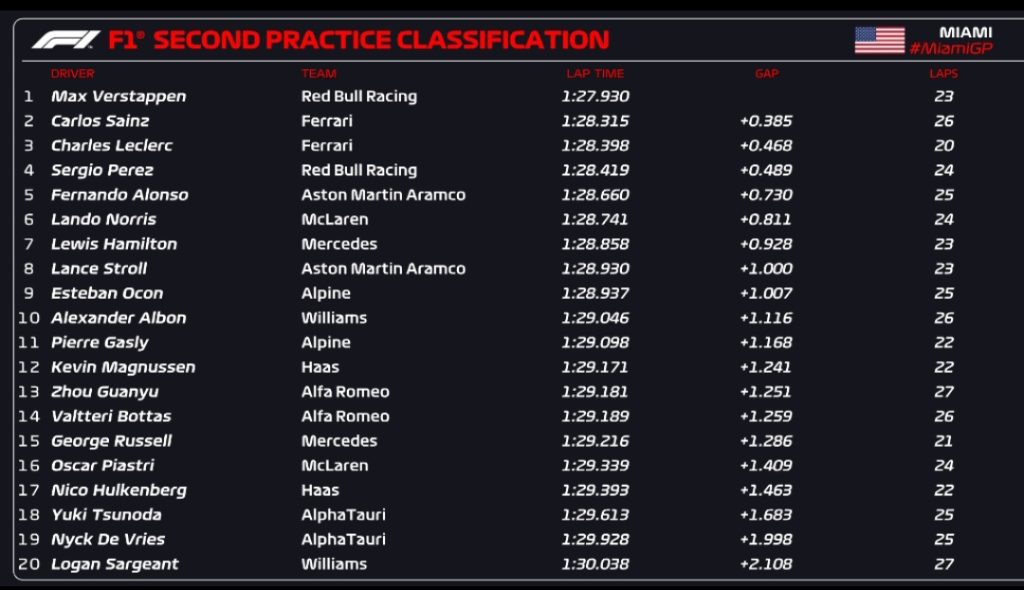Viewport: 1024px width, 590px height.
Task: Click Lewis Hamilton's row name
Action: point(114,244)
